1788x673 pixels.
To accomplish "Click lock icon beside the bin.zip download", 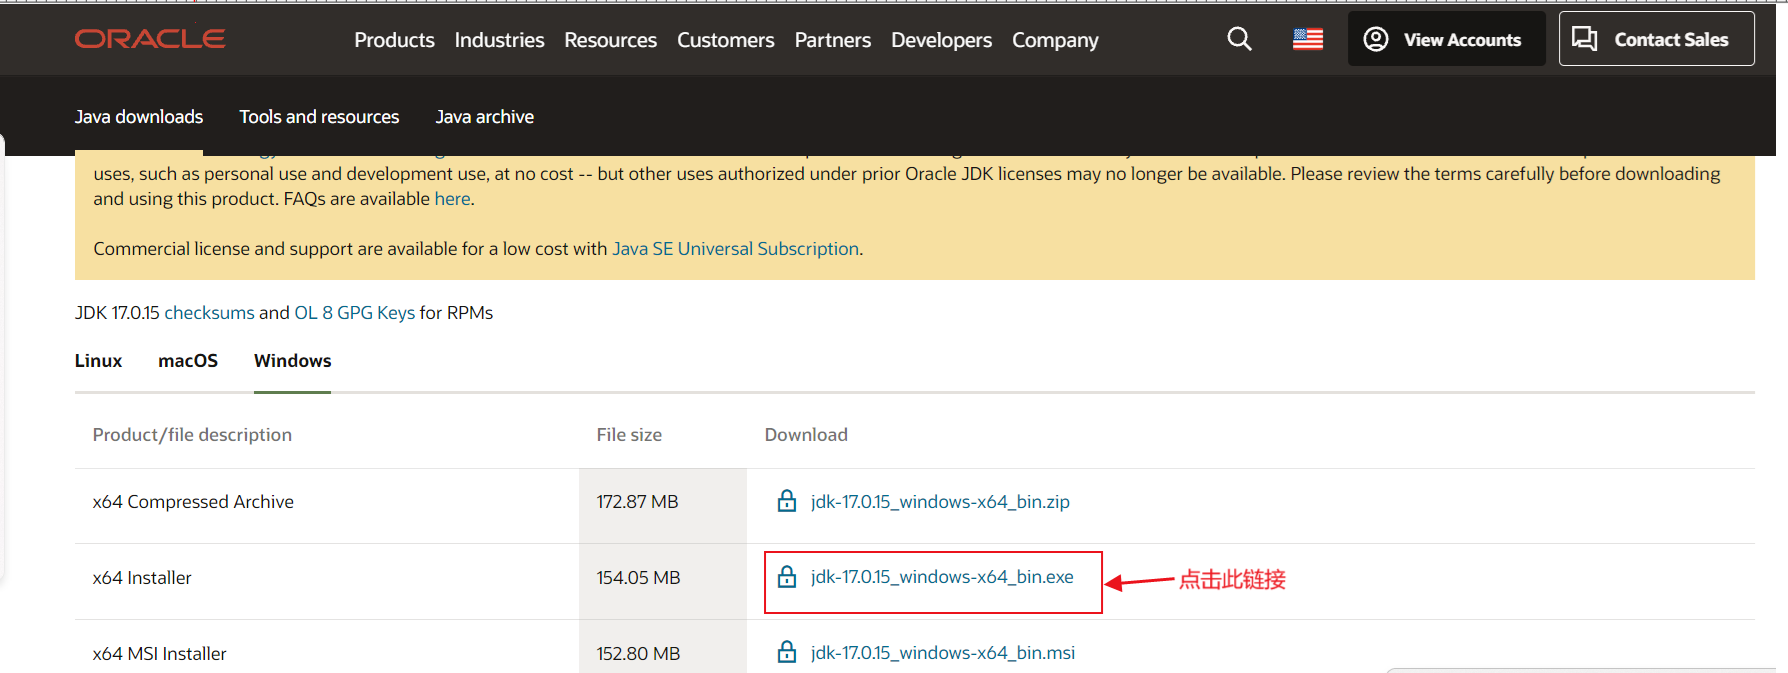I will 787,501.
